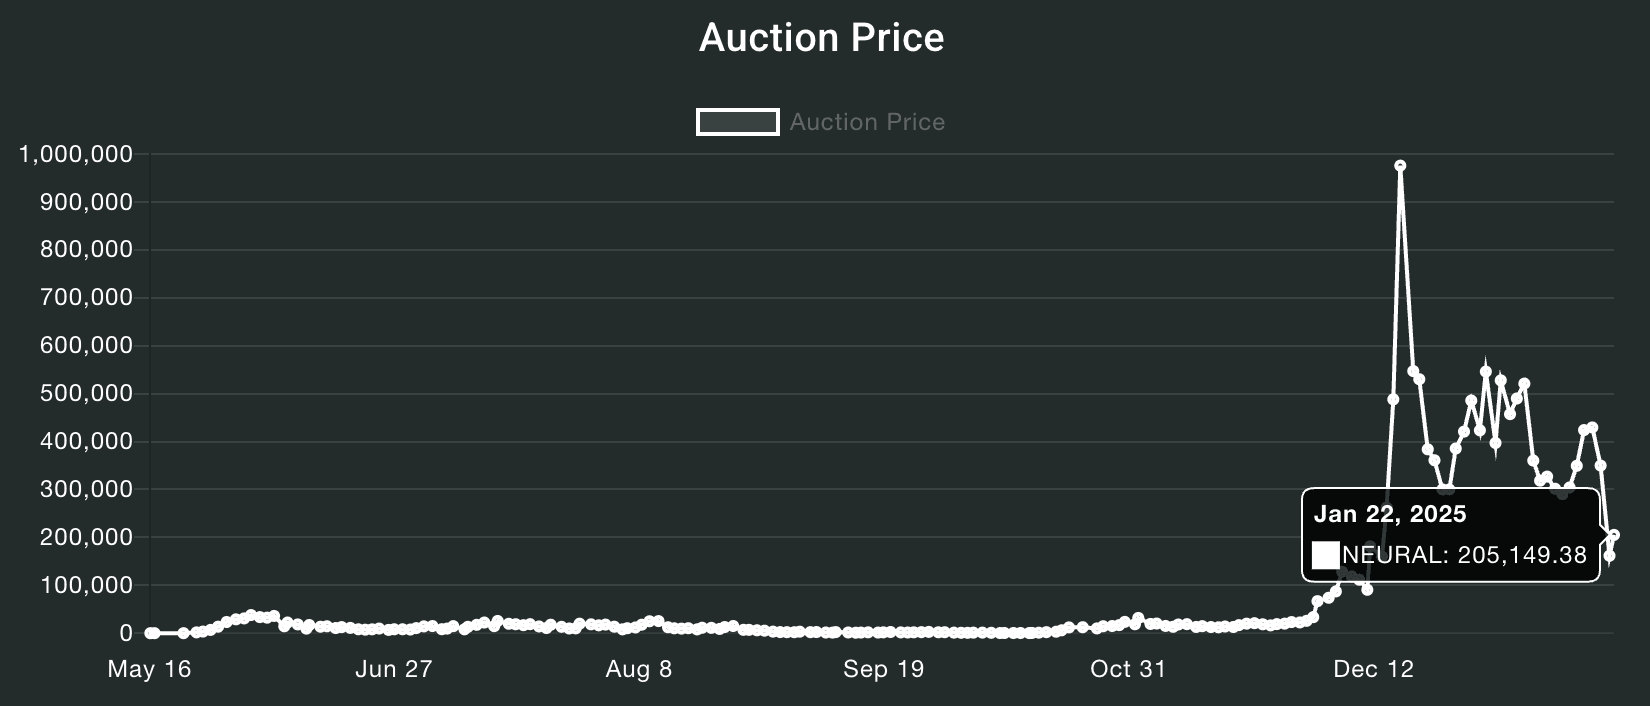Screen dimensions: 1650x706
Task: Select the Dec 12 x-axis label
Action: pos(1374,669)
